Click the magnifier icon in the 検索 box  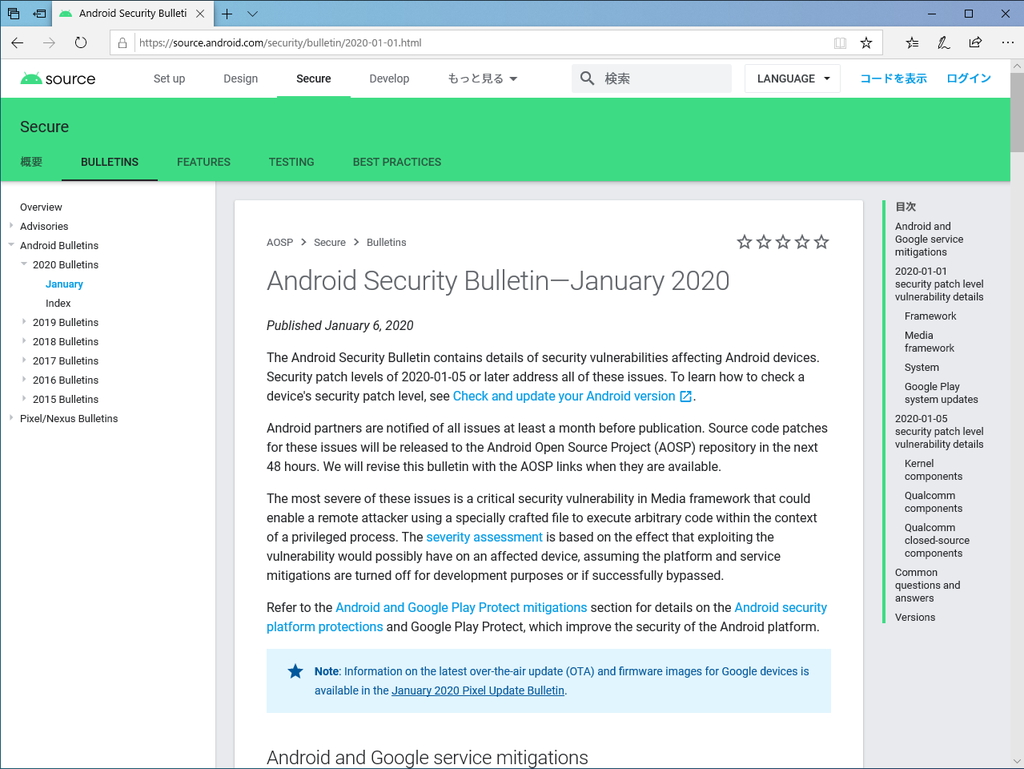pos(587,77)
